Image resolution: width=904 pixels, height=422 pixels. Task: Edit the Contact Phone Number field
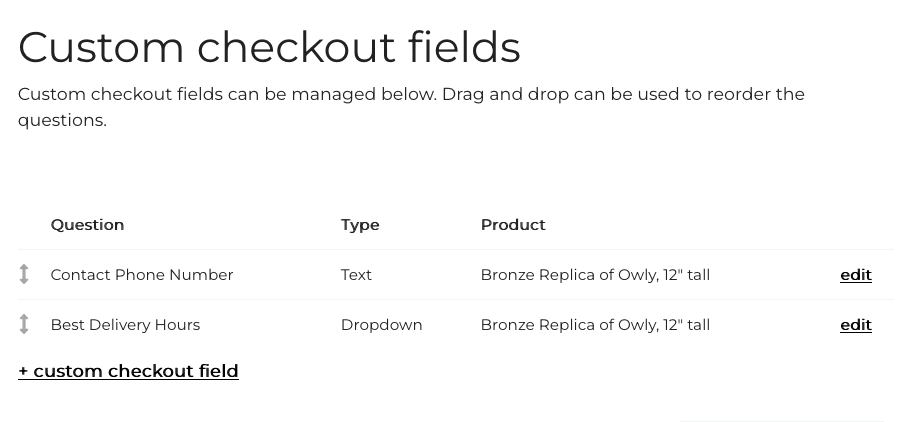(x=855, y=275)
